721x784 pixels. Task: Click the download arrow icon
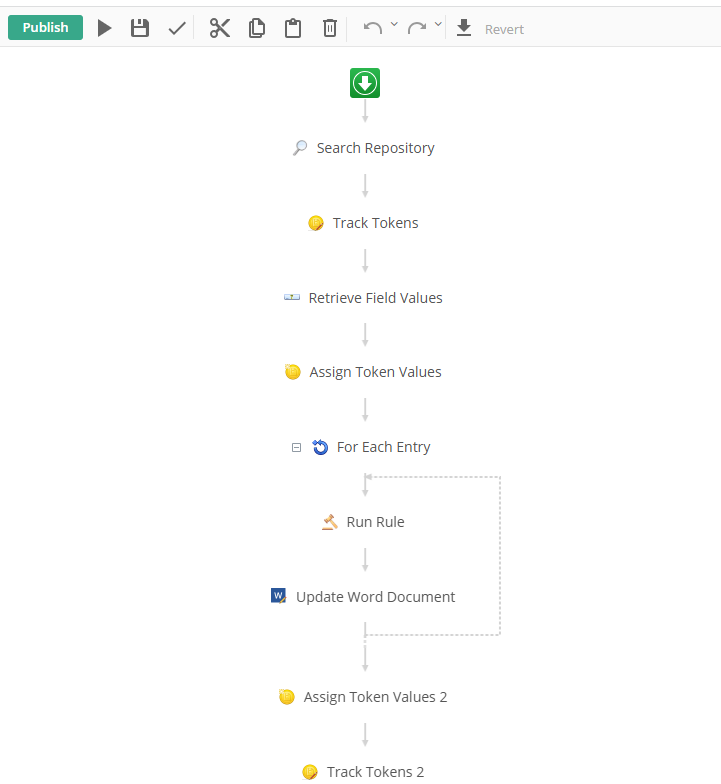click(x=464, y=28)
